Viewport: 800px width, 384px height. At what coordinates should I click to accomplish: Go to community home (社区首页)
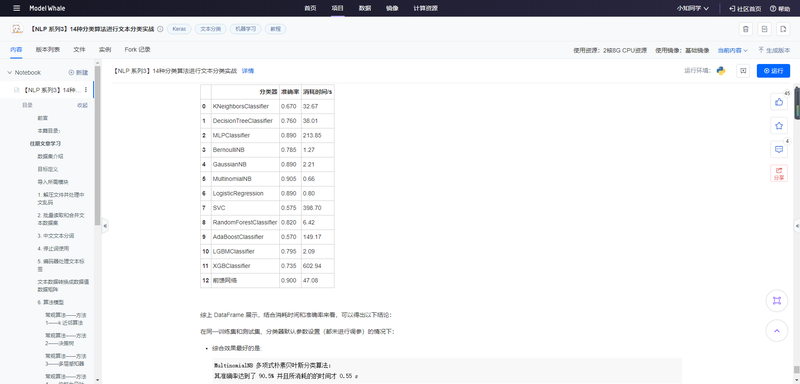coord(745,8)
